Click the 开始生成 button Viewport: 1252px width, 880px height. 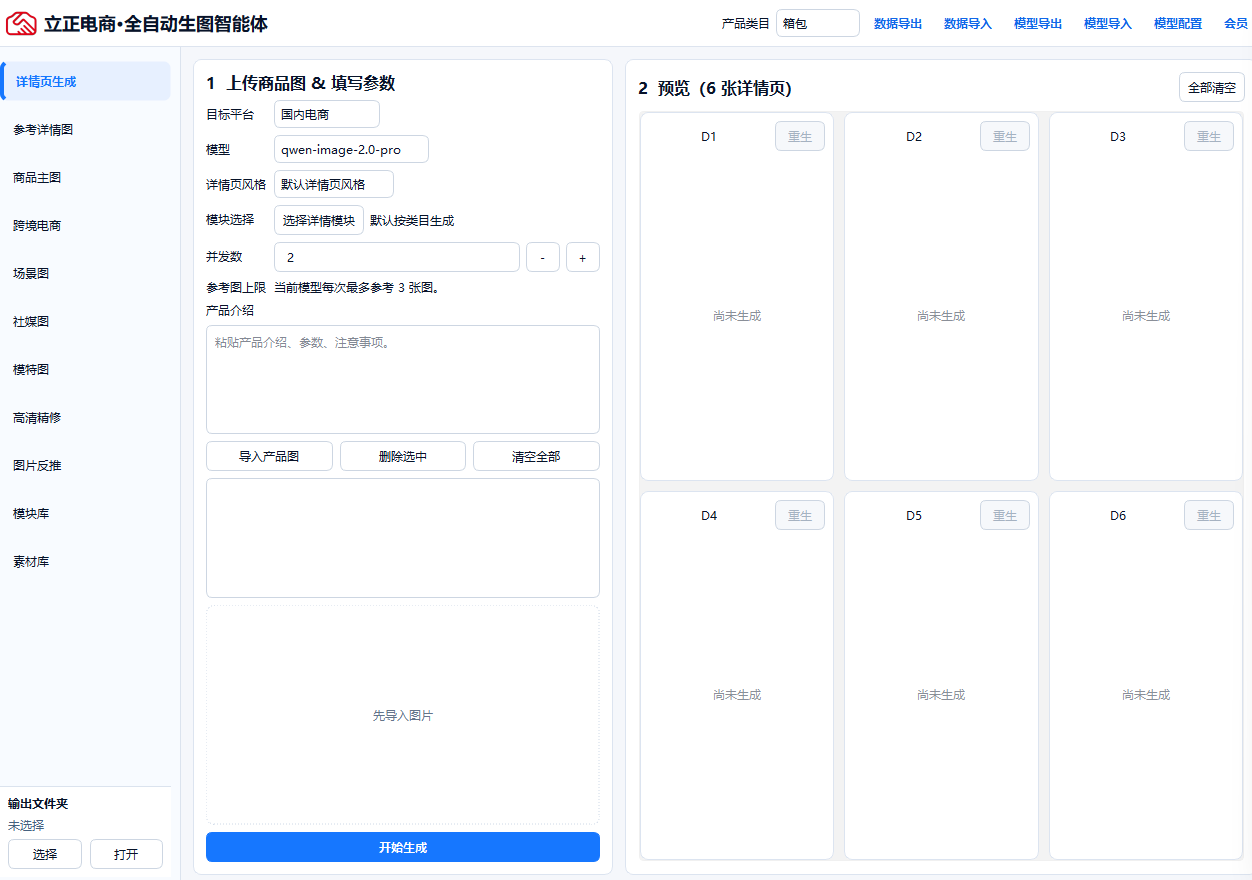(x=403, y=847)
